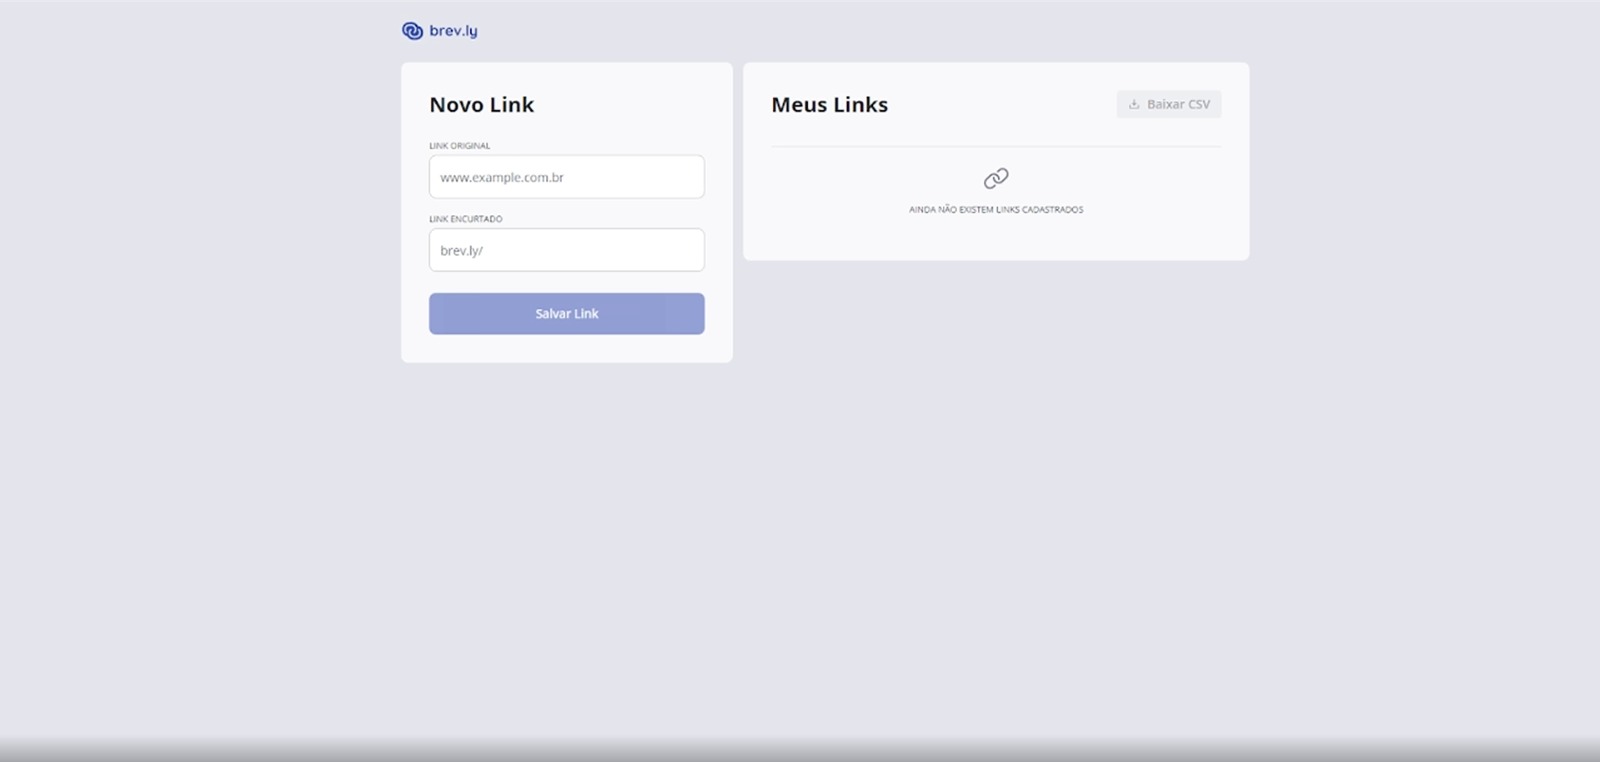1600x762 pixels.
Task: Select the Novo Link heading
Action: (x=481, y=105)
